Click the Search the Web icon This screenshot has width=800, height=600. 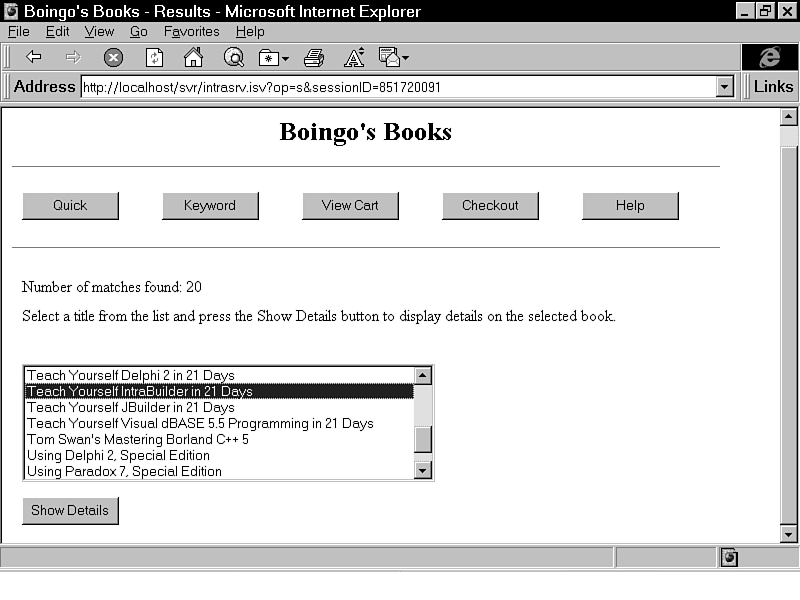coord(234,57)
